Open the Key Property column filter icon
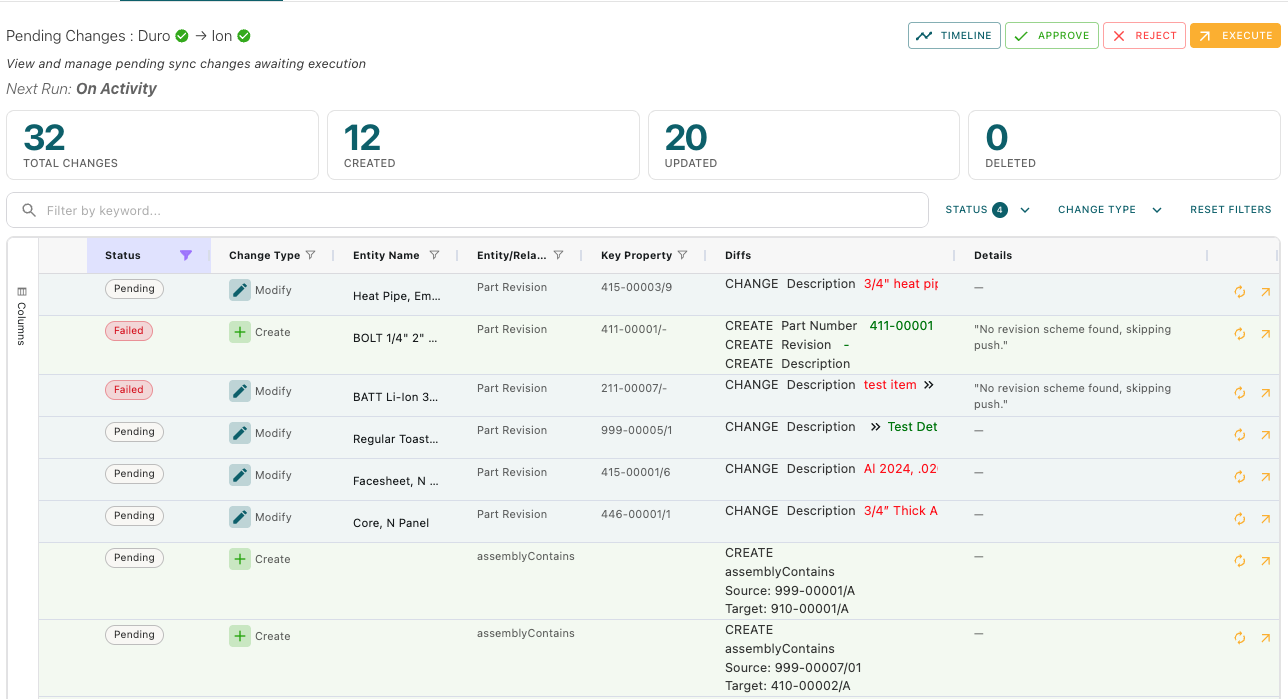 [682, 256]
